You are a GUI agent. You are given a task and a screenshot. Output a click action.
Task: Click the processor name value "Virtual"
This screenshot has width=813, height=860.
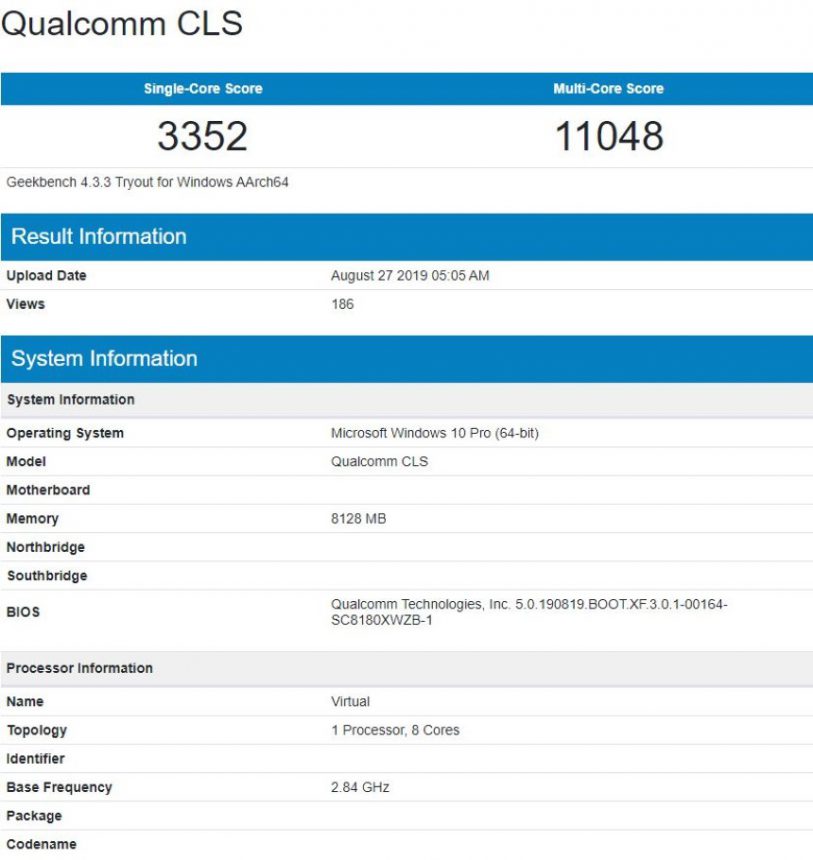point(350,701)
